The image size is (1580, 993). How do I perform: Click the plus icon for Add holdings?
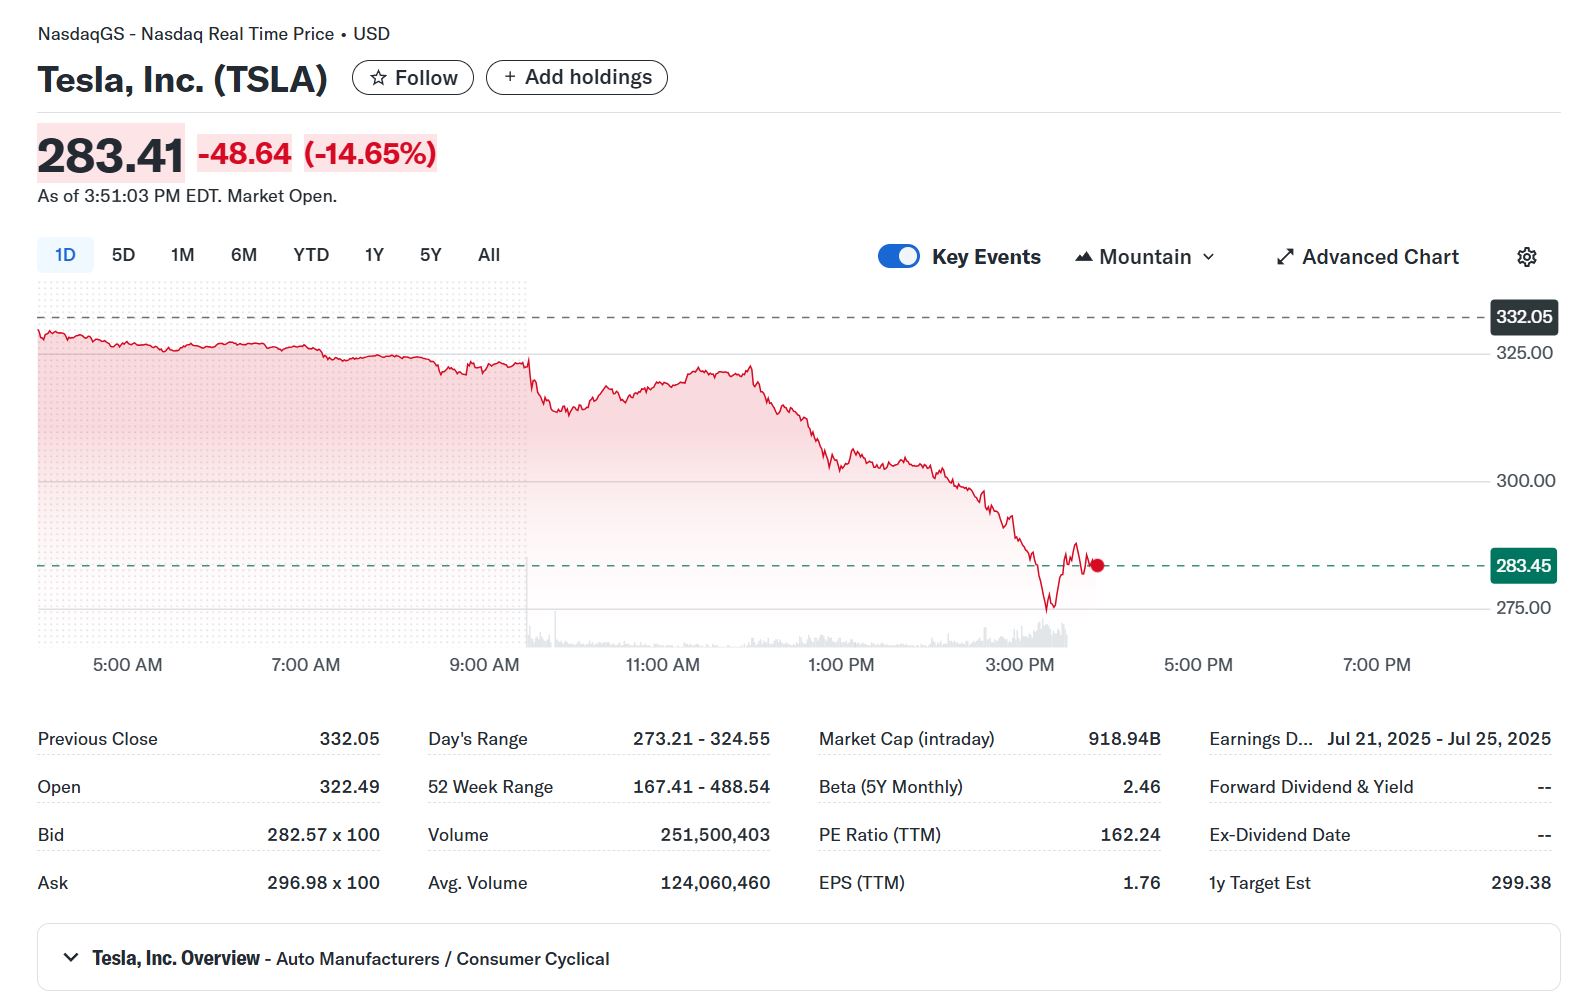(x=510, y=77)
